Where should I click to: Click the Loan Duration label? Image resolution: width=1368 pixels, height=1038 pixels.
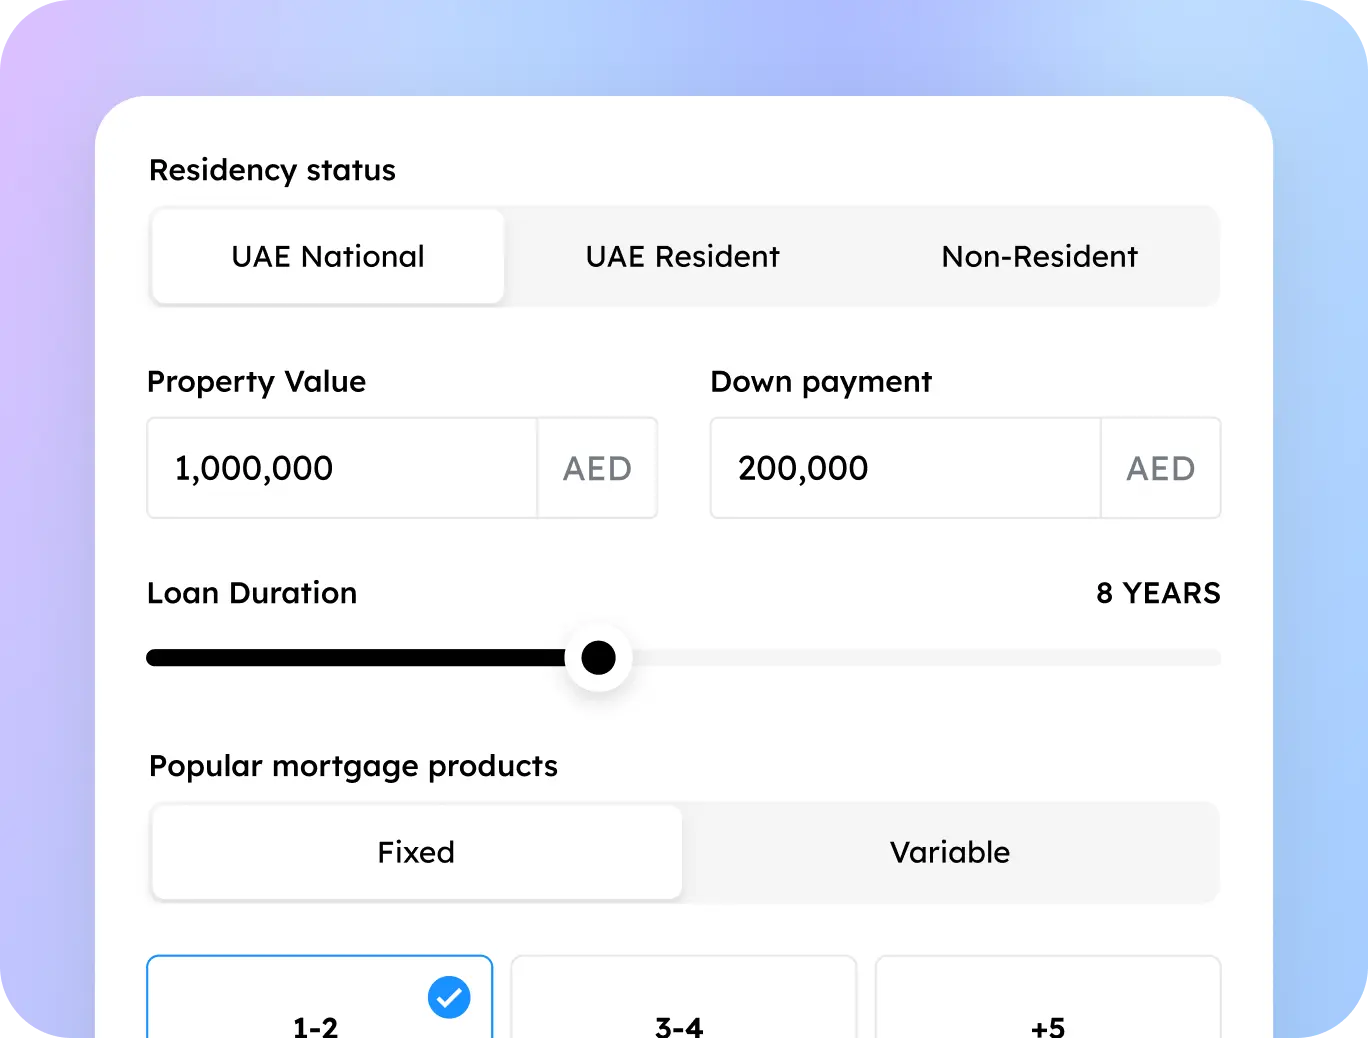[252, 593]
